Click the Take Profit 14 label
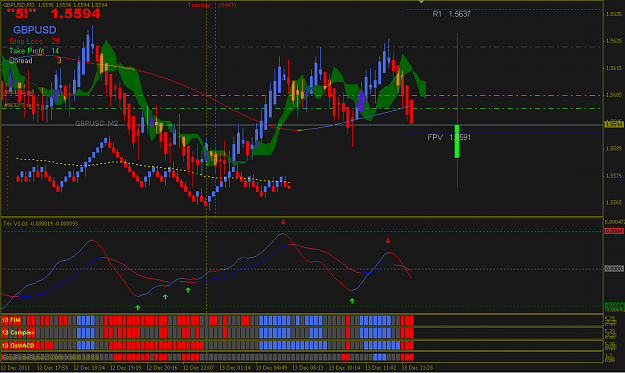The height and width of the screenshot is (373, 625). pyautogui.click(x=34, y=51)
